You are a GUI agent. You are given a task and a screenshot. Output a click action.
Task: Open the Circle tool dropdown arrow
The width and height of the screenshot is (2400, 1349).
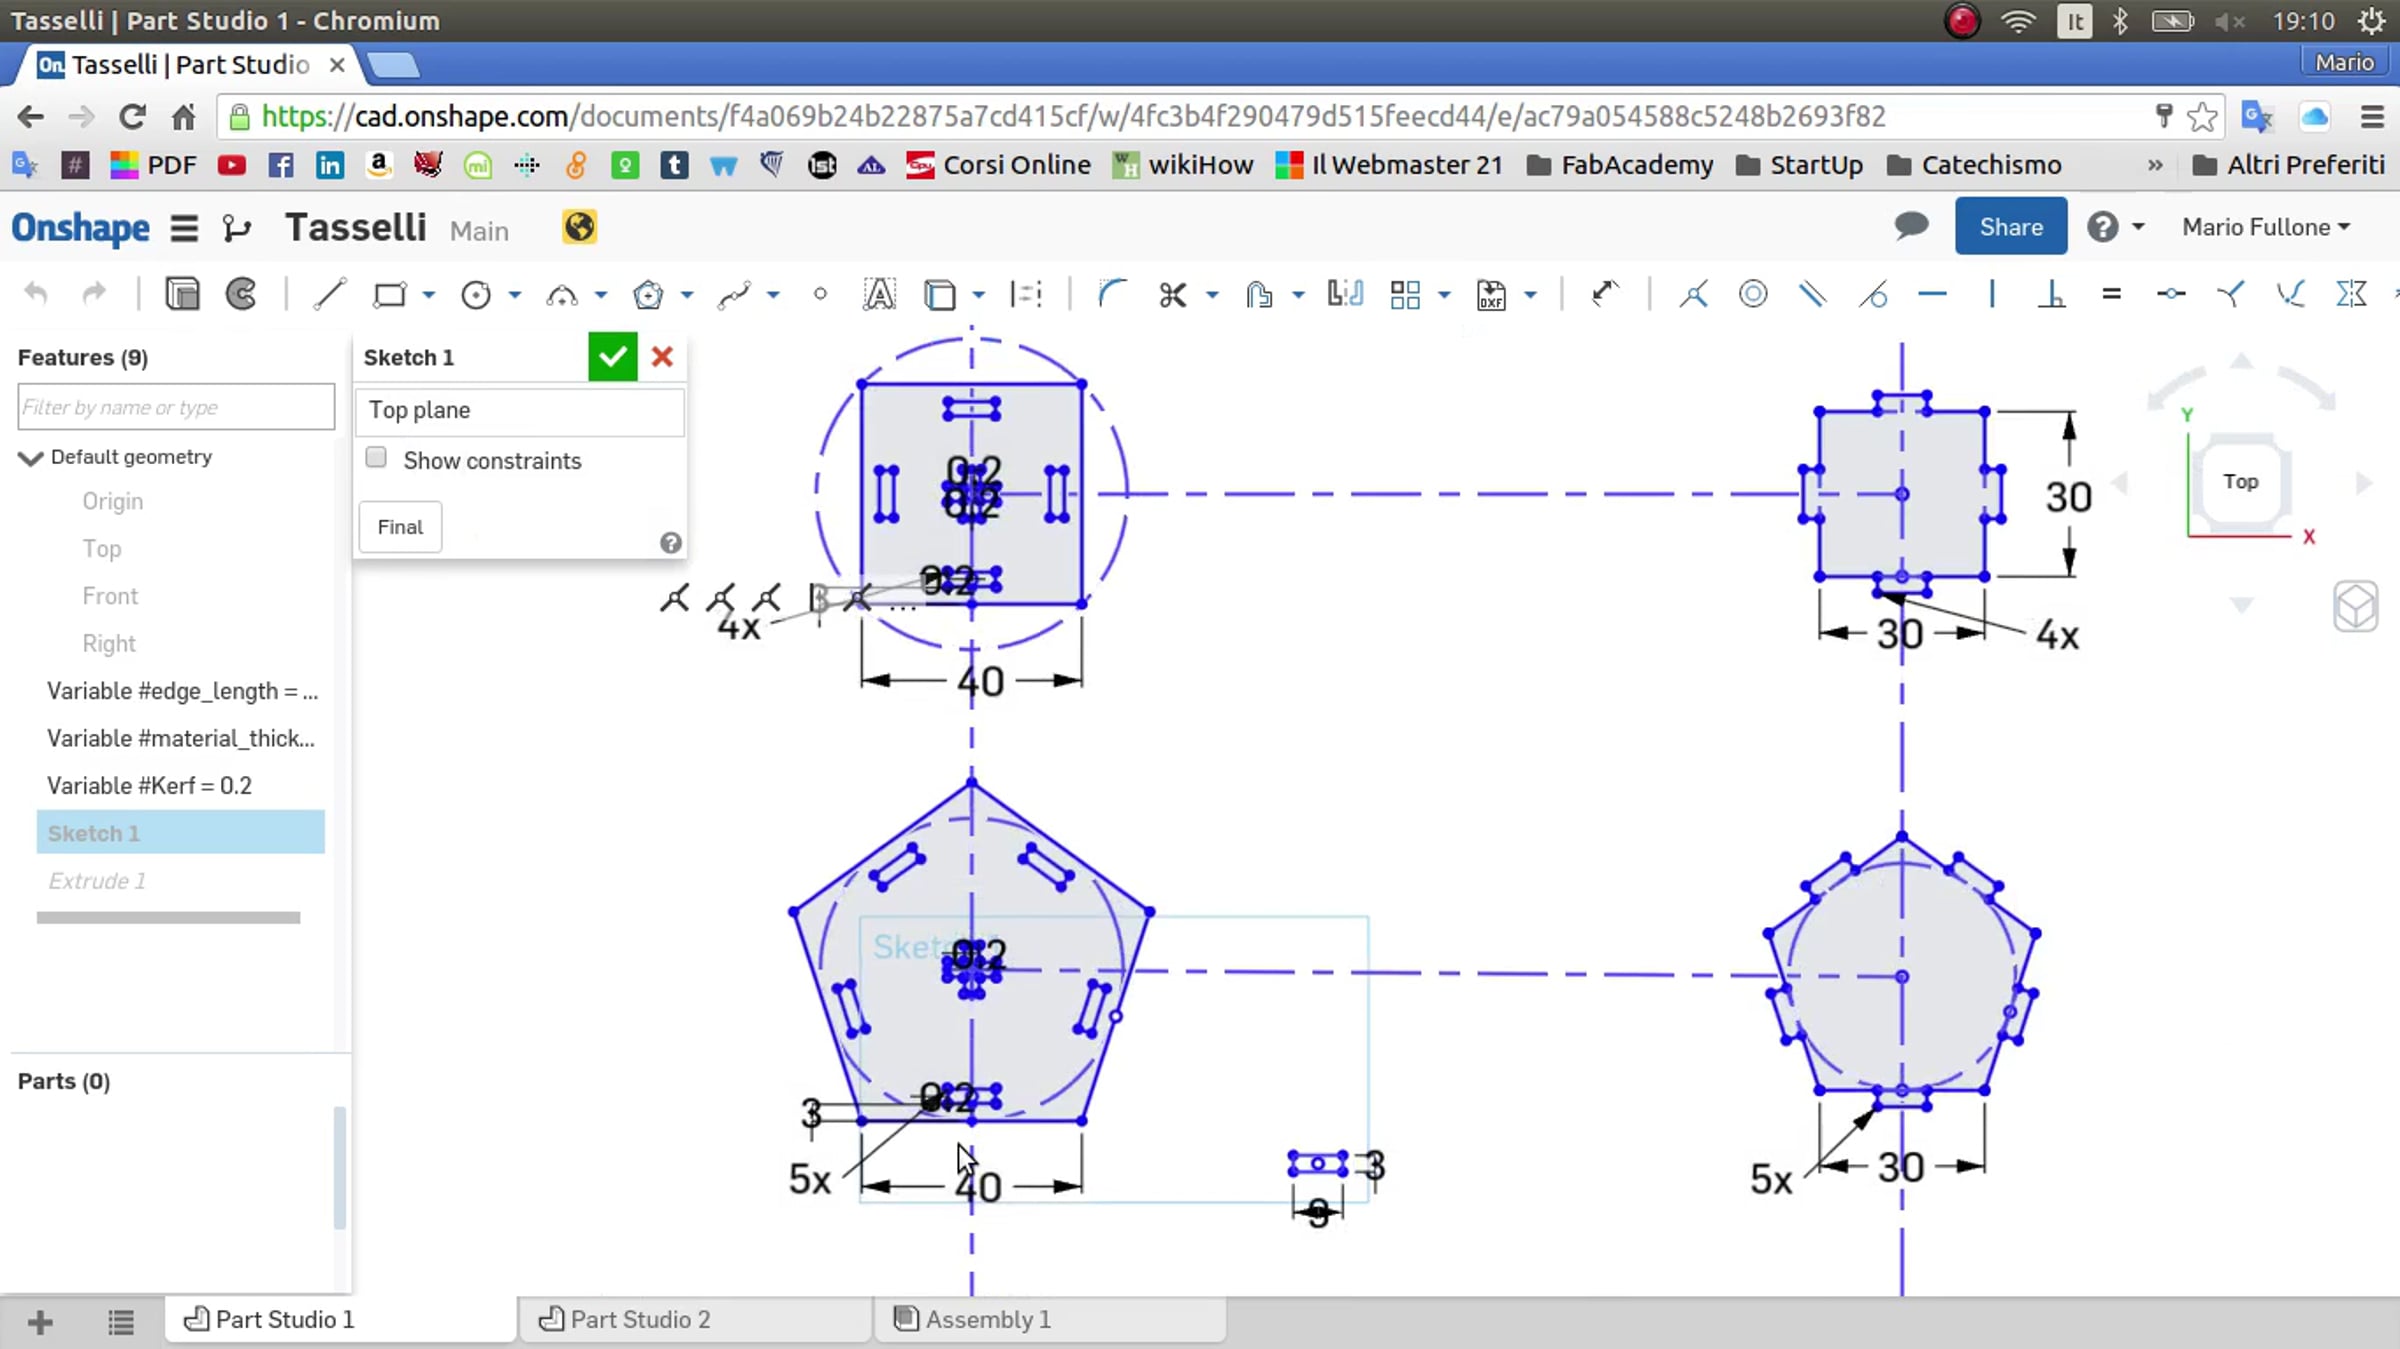515,295
